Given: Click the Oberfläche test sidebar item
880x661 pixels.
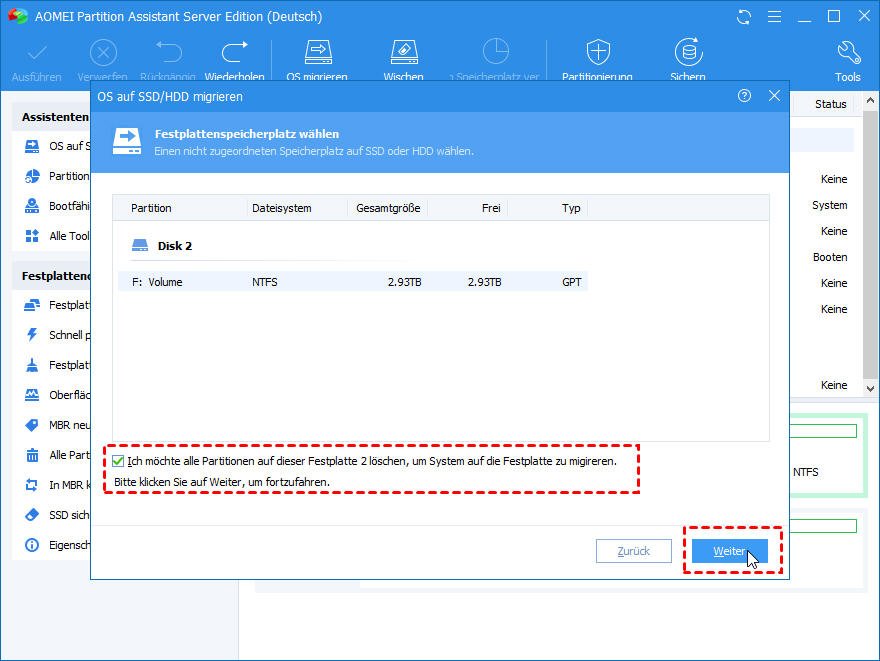Looking at the screenshot, I should point(57,395).
